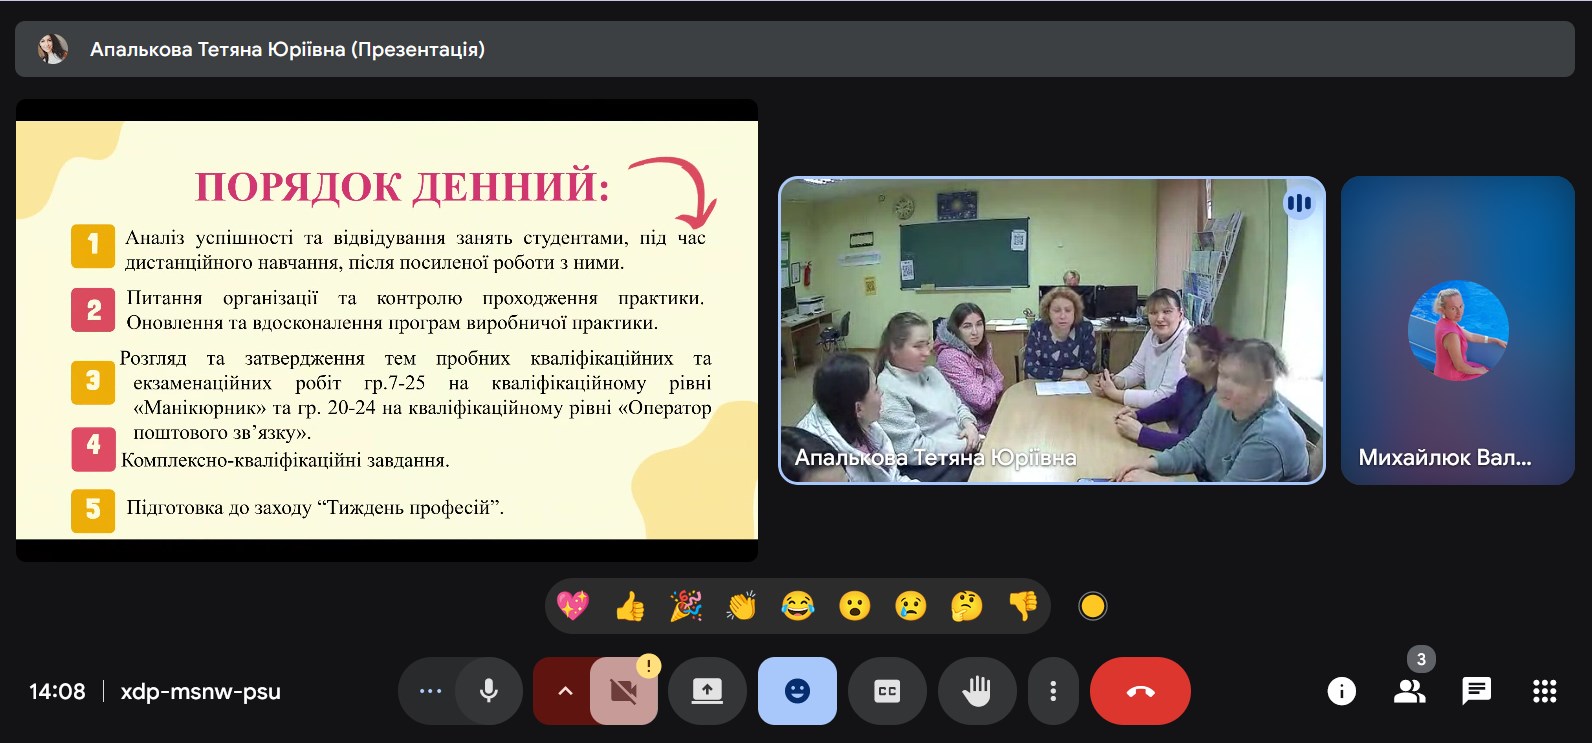Send the party popper reaction
Viewport: 1592px width, 743px height.
pyautogui.click(x=685, y=606)
